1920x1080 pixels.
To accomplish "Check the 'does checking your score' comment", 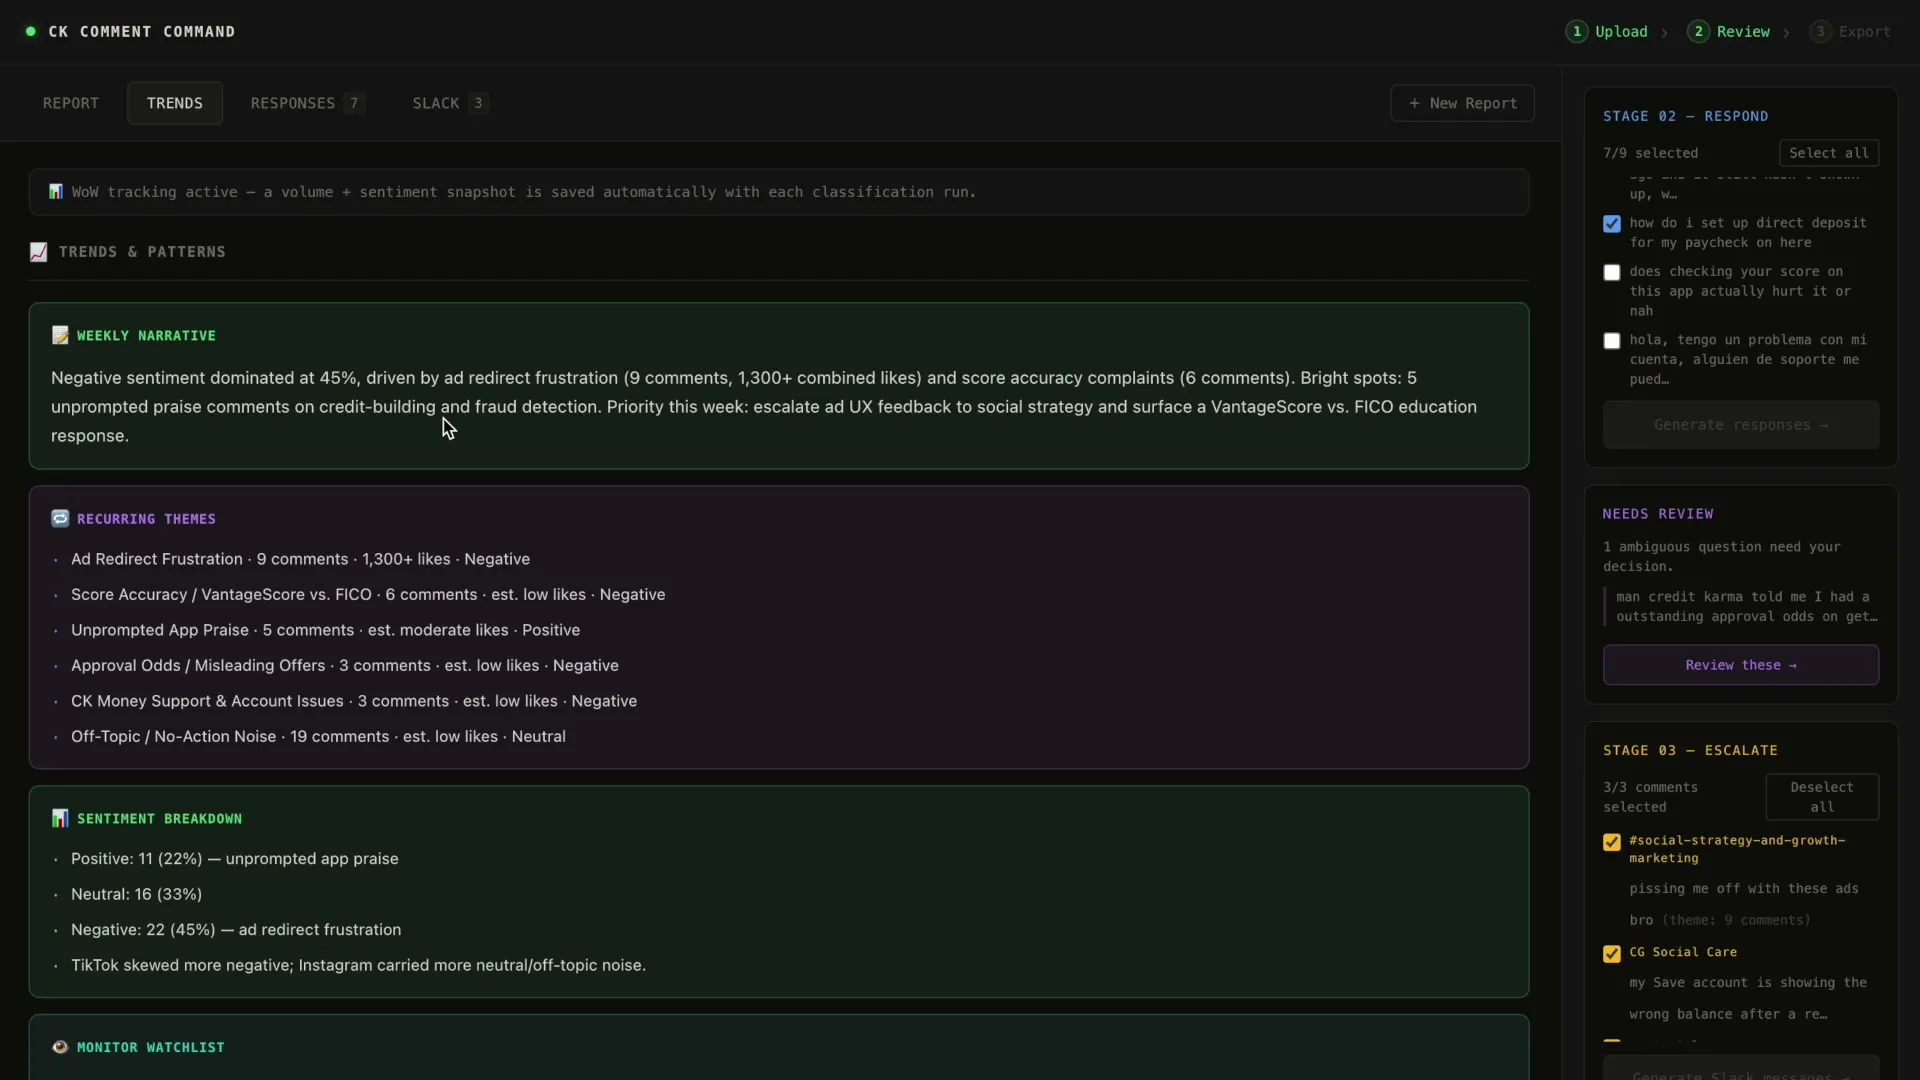I will coord(1612,273).
